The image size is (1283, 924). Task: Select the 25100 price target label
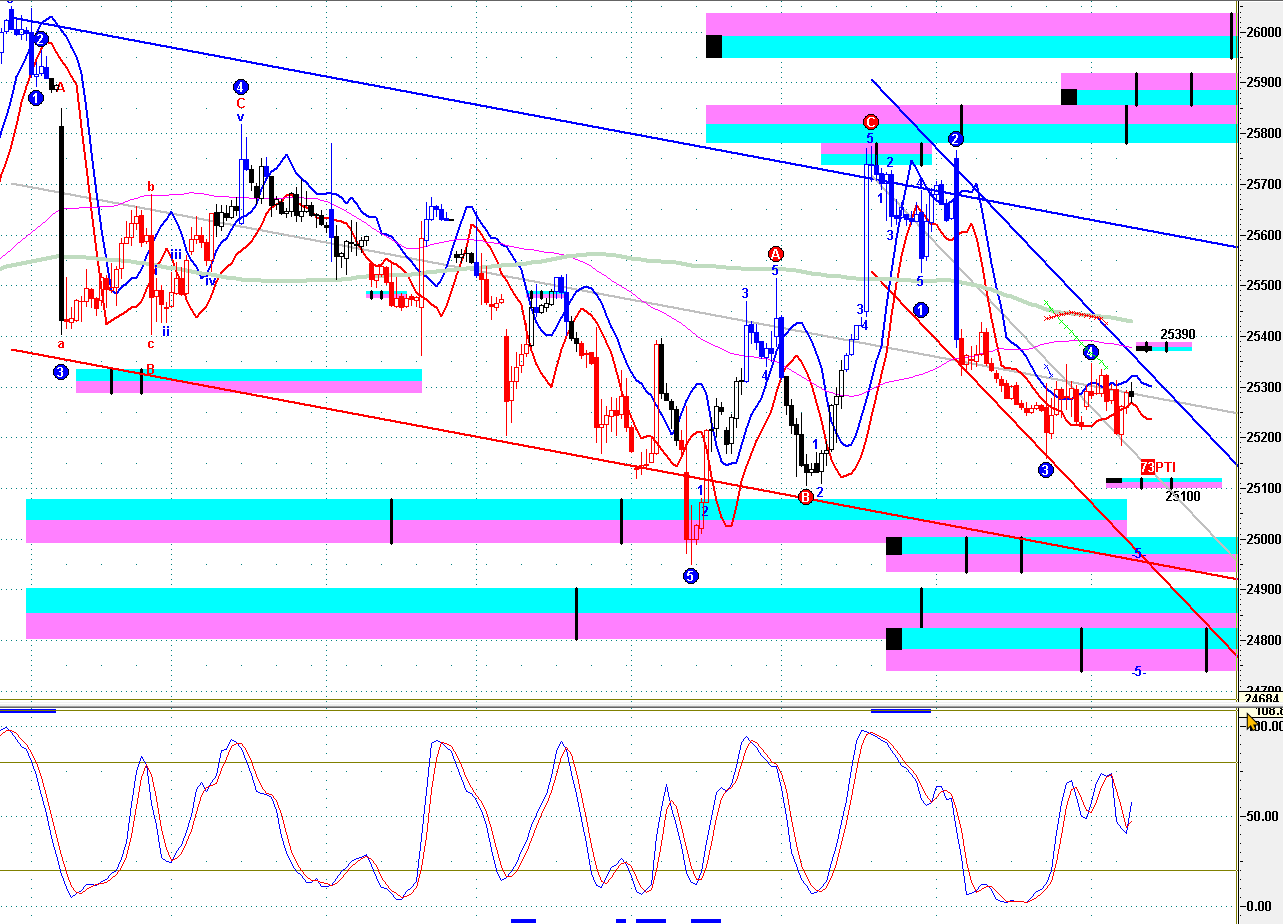pos(1183,496)
